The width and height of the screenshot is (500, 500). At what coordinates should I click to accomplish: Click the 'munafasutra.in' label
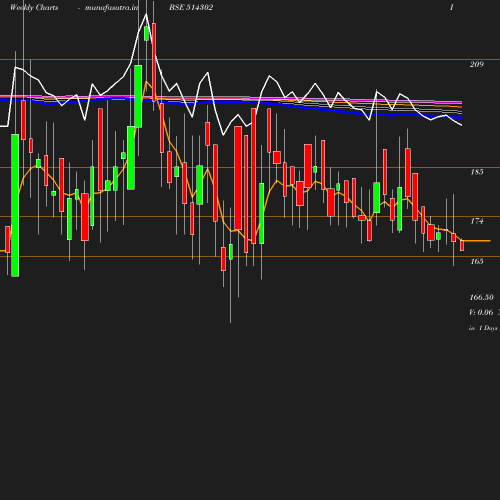pyautogui.click(x=111, y=7)
